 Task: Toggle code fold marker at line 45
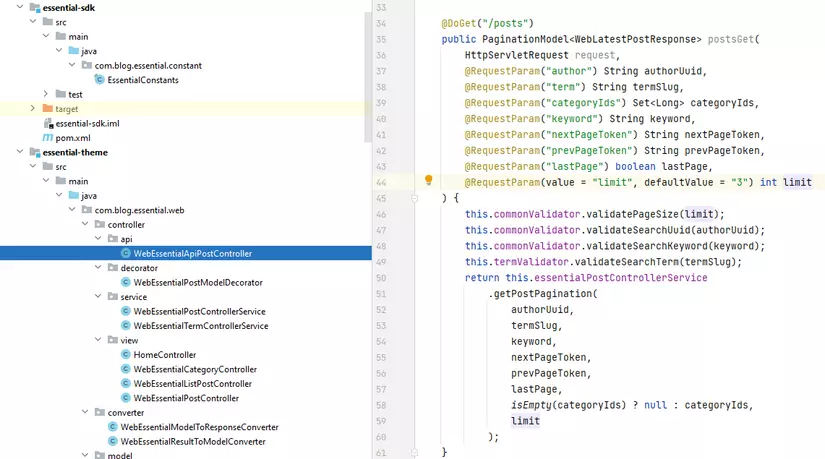414,198
